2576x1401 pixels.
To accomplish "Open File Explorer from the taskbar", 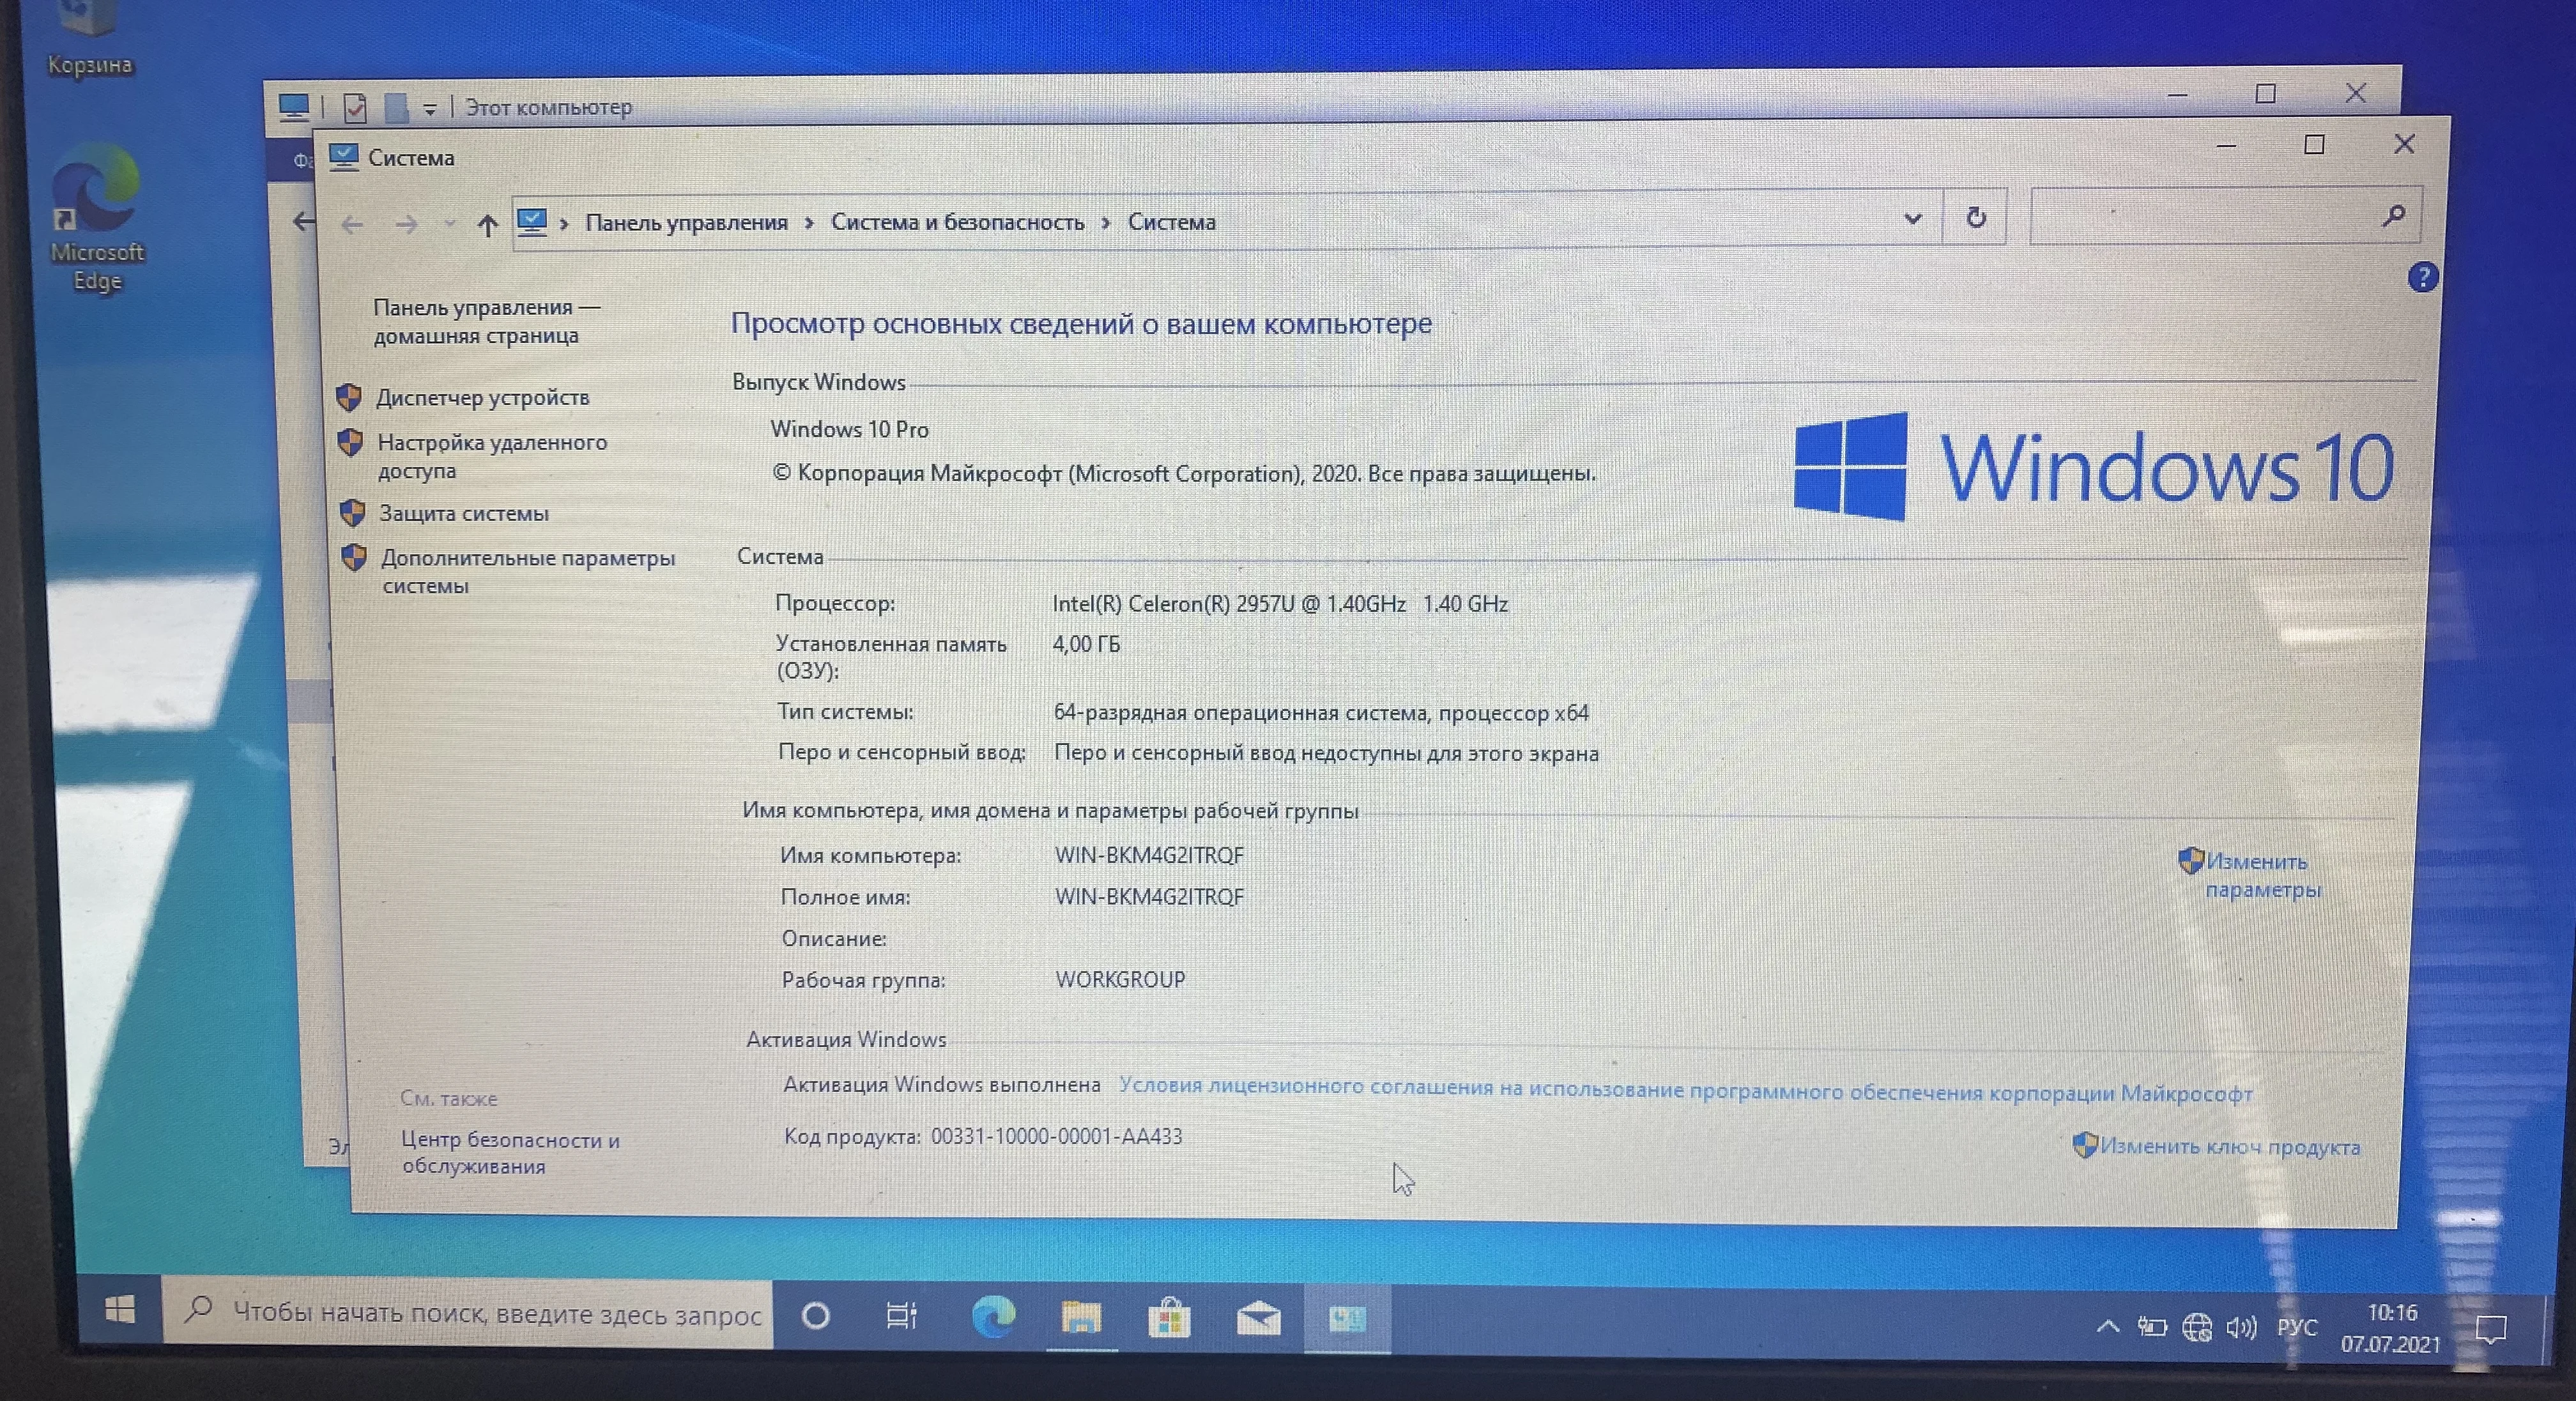I will click(x=1081, y=1318).
